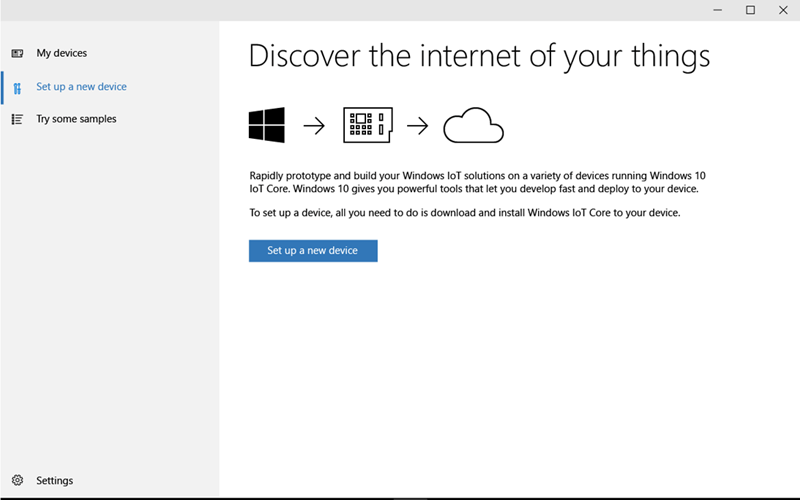Click the paragraph starting Rapidly prototype and build

click(x=478, y=182)
